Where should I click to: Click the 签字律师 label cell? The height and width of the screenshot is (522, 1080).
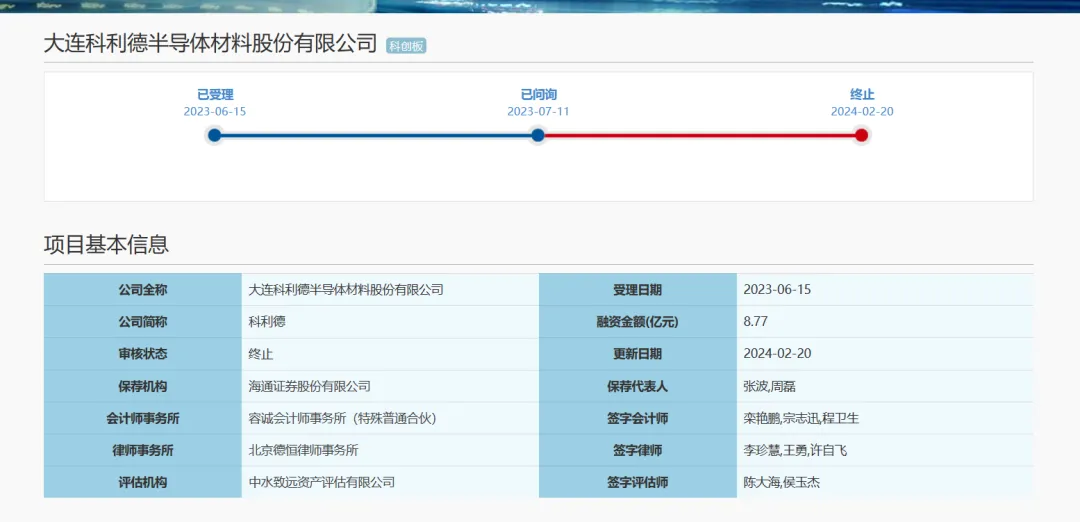[638, 450]
